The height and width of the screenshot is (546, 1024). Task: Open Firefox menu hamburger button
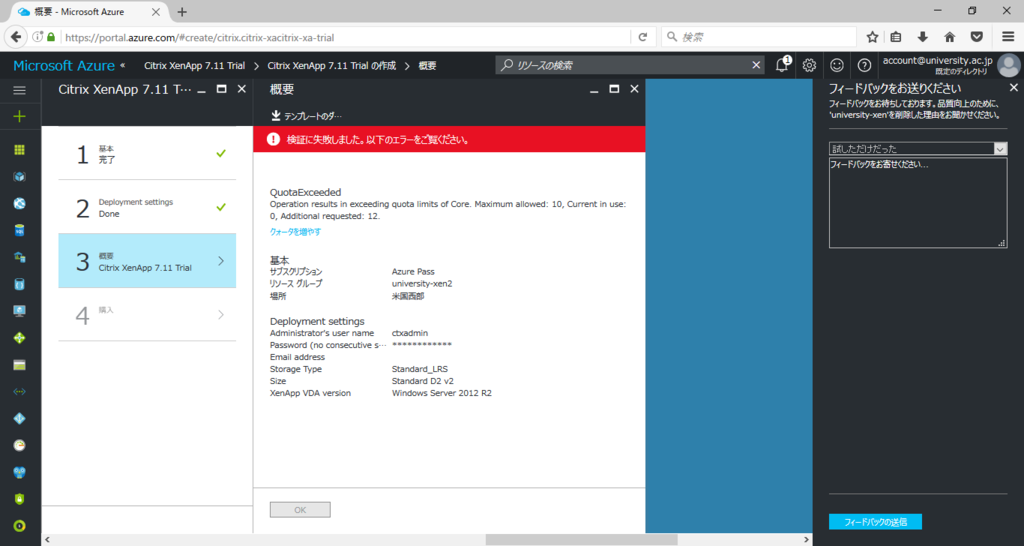click(x=1008, y=37)
